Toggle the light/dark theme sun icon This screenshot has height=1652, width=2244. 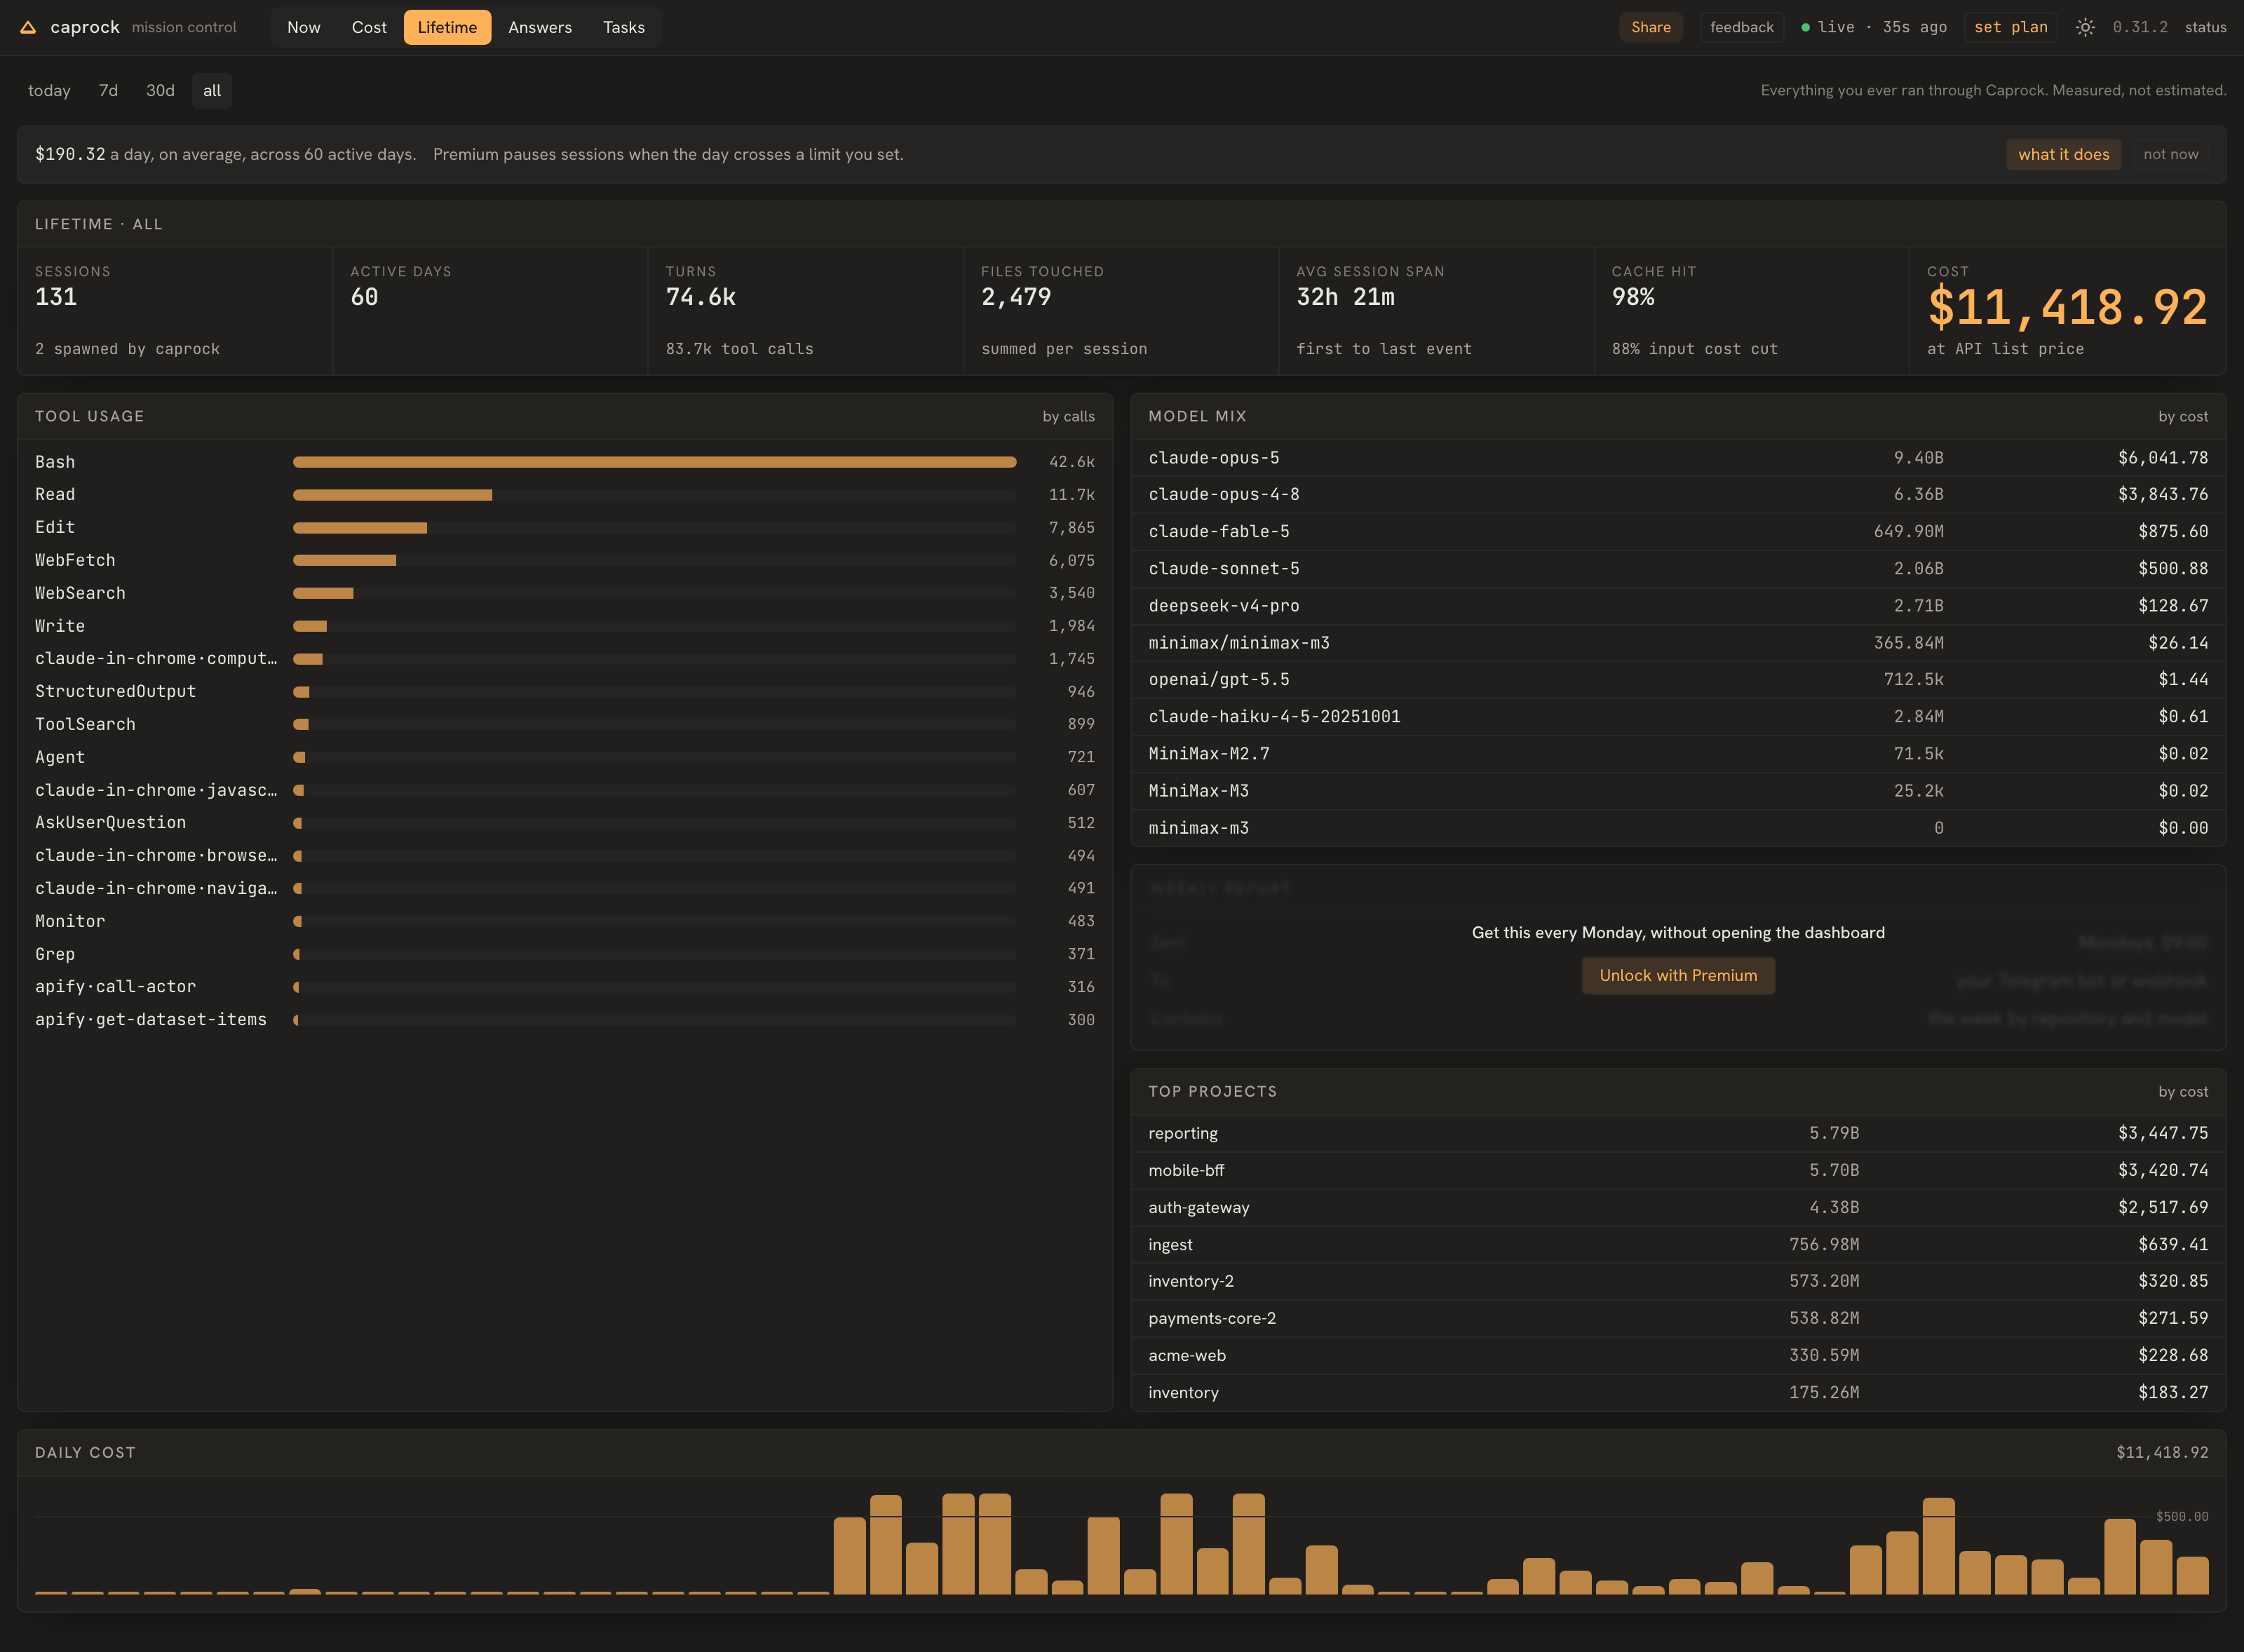pyautogui.click(x=2085, y=27)
